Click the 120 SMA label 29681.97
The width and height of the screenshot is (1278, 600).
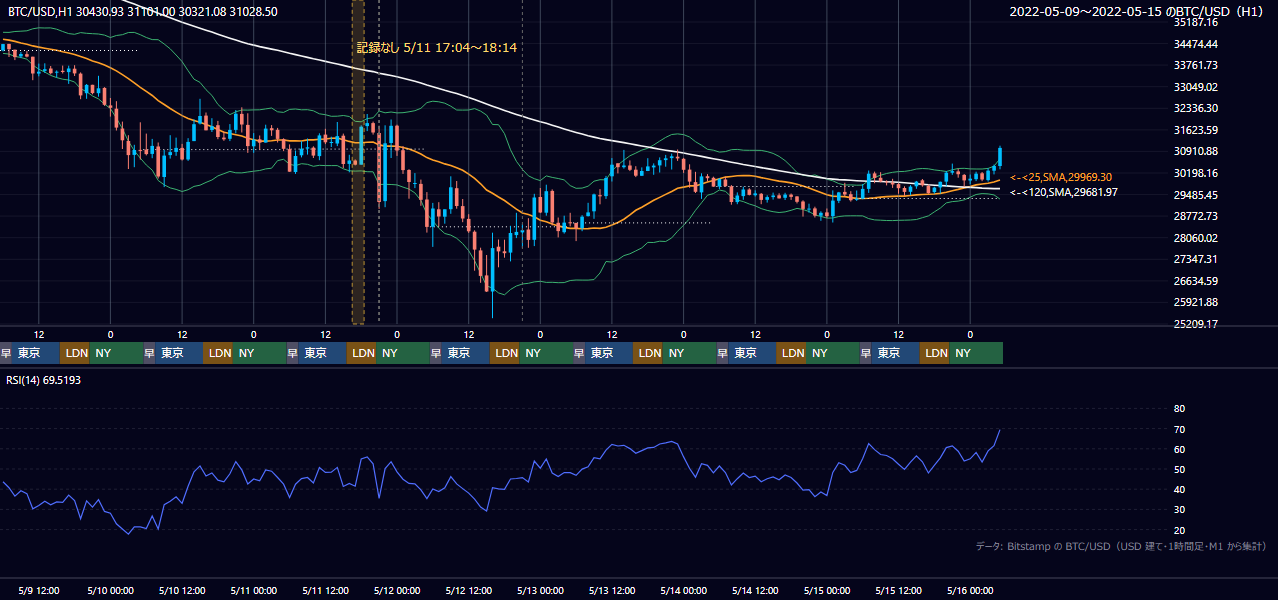[x=1064, y=192]
